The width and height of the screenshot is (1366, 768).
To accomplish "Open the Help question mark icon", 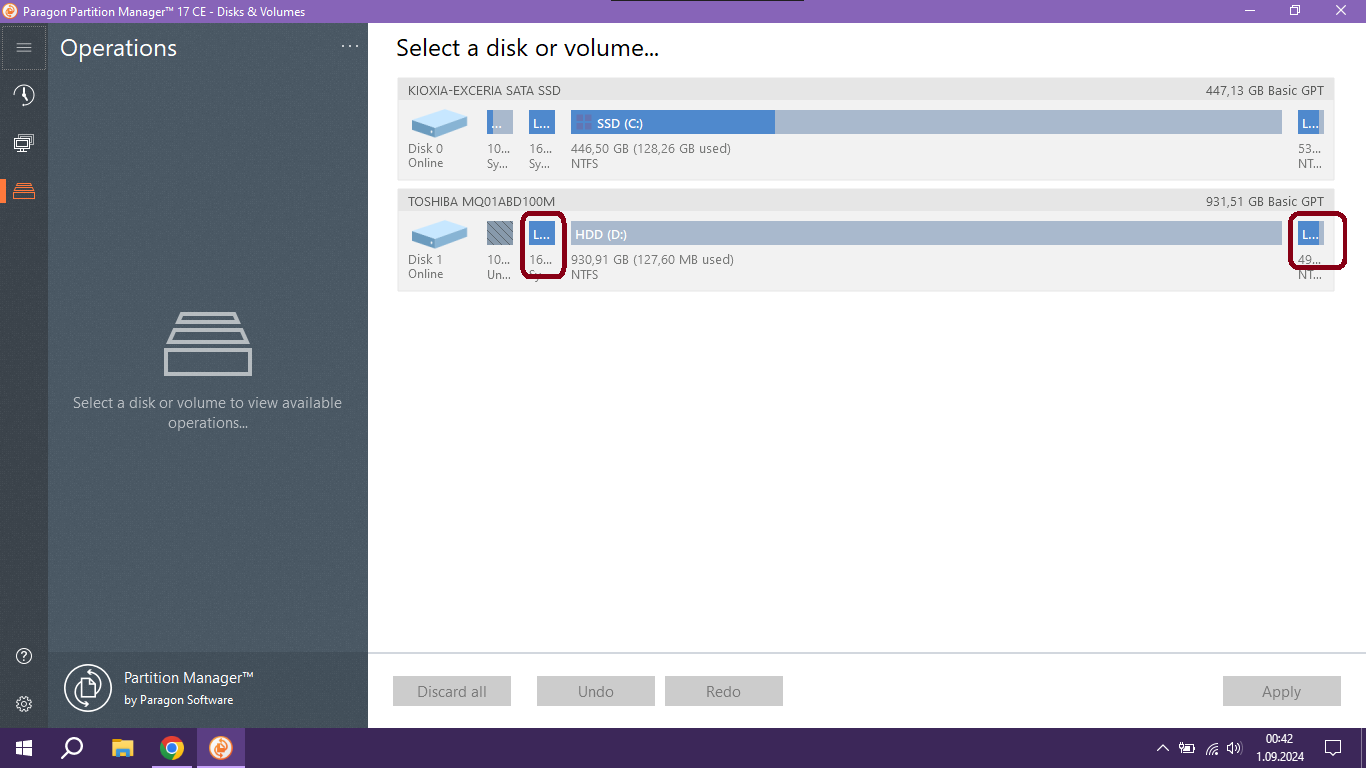I will coord(24,656).
